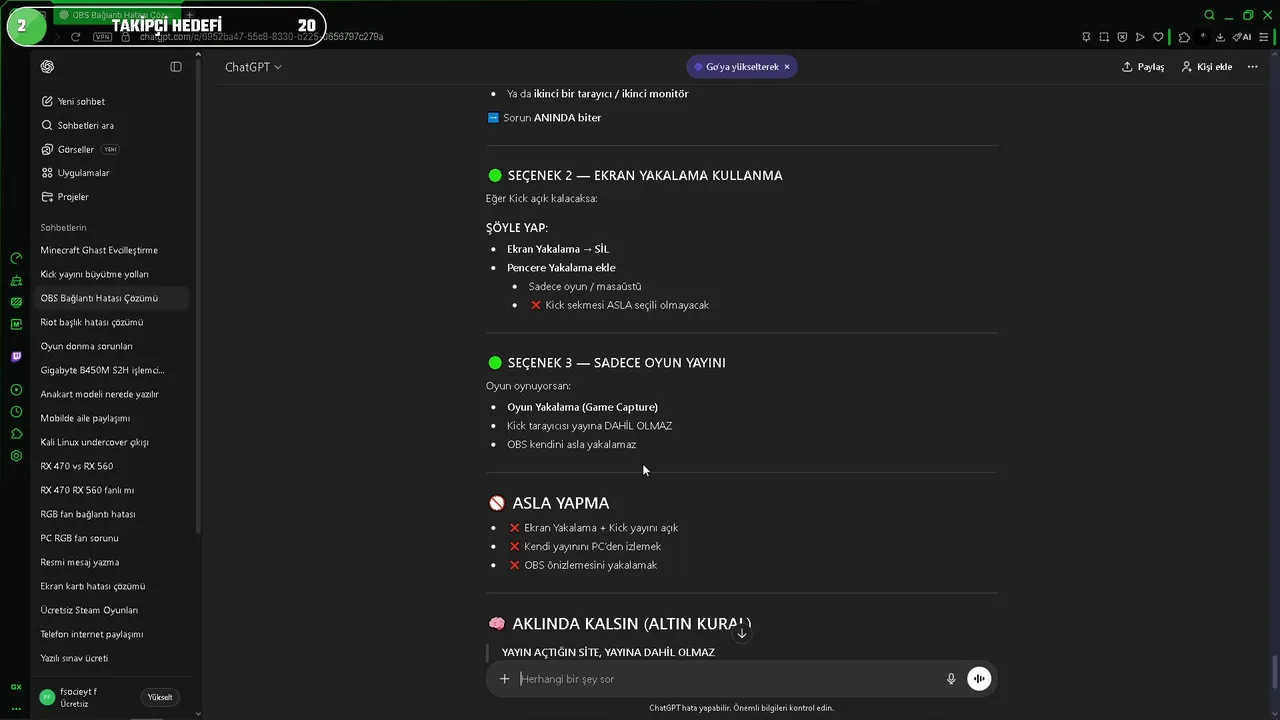Viewport: 1280px width, 720px height.
Task: Click the chatgpt.com address bar URL
Action: tap(260, 37)
